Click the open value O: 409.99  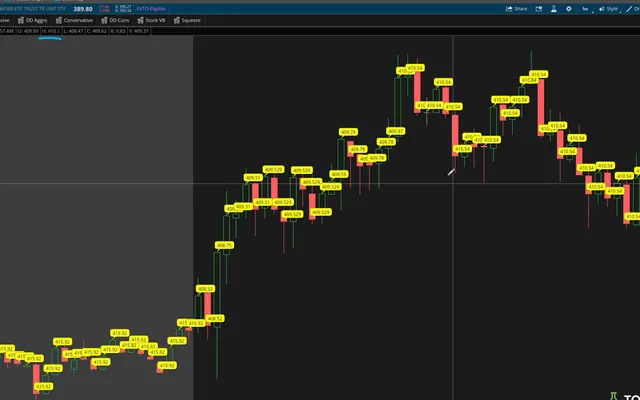(28, 31)
